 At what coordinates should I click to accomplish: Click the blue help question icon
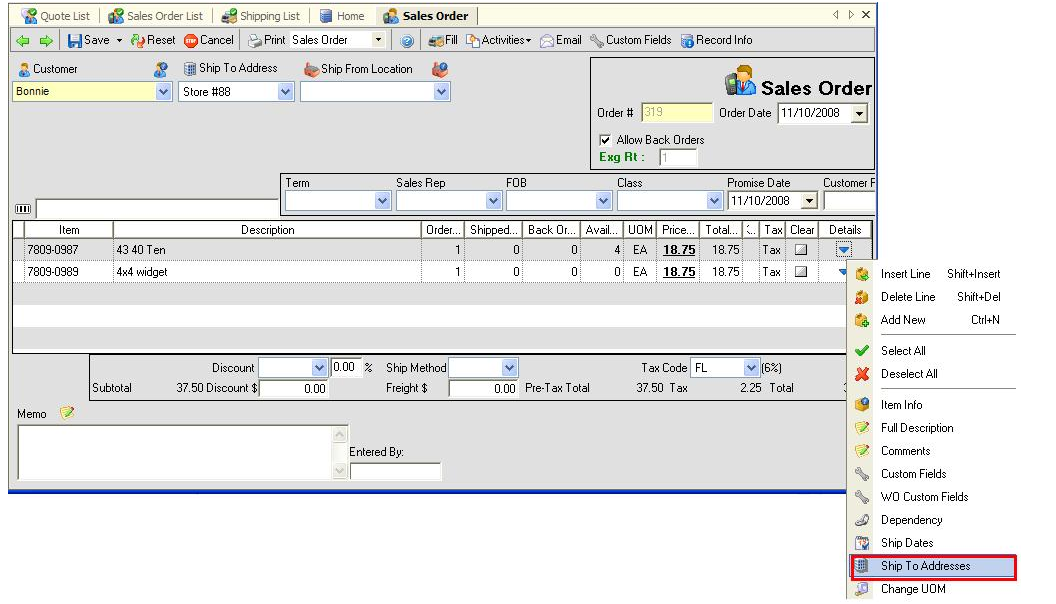click(x=407, y=41)
